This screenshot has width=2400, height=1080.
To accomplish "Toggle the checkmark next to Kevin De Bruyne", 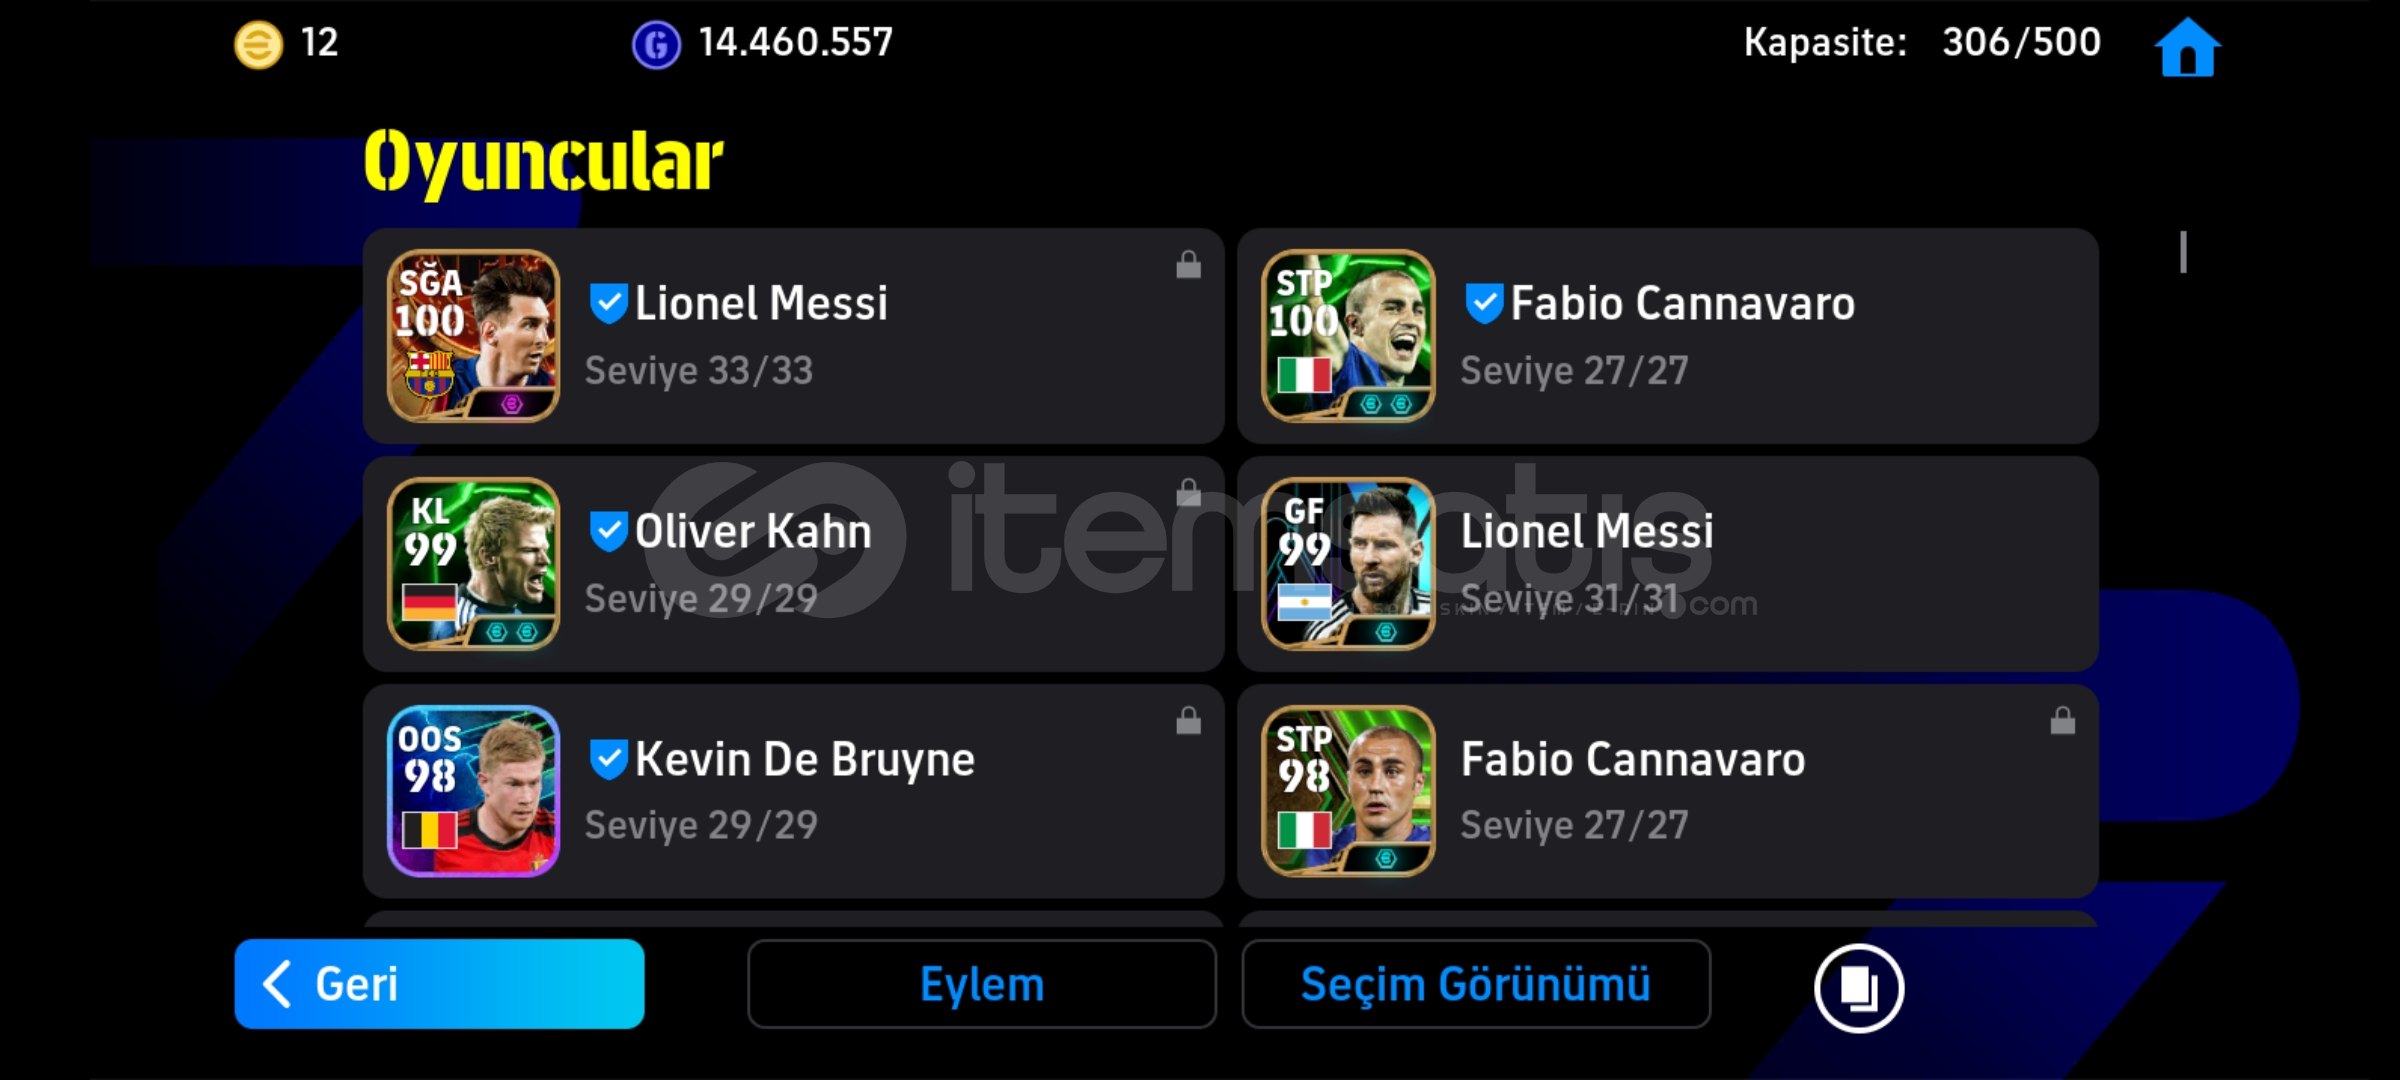I will click(x=608, y=759).
